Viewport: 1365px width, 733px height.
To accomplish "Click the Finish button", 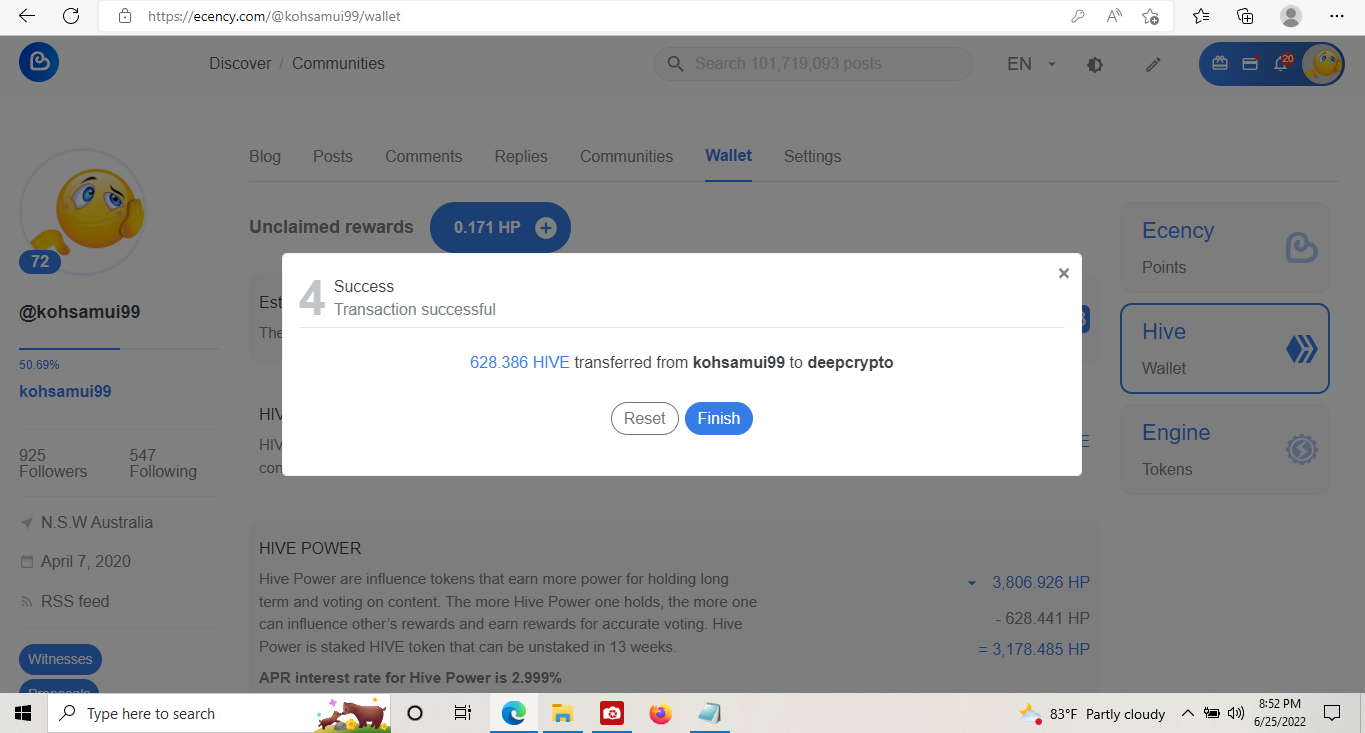I will [x=719, y=418].
